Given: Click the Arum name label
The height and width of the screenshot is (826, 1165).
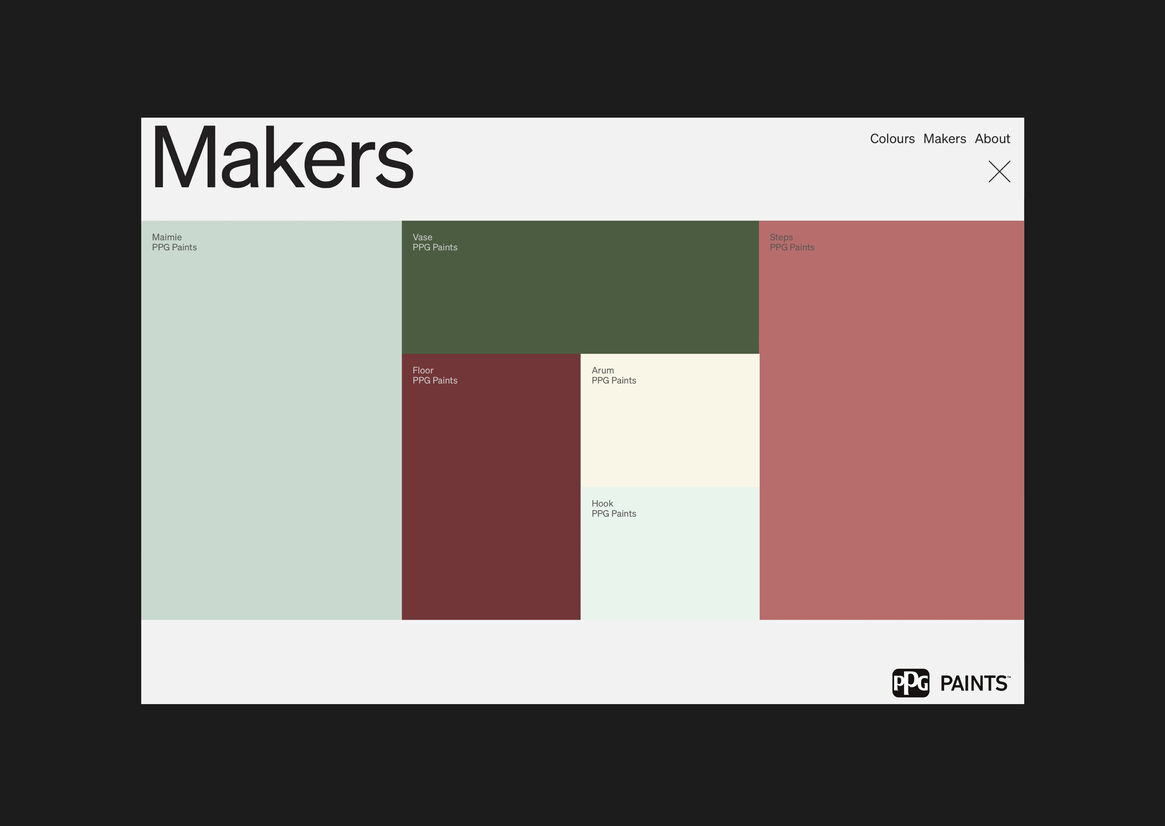Looking at the screenshot, I should pos(602,371).
